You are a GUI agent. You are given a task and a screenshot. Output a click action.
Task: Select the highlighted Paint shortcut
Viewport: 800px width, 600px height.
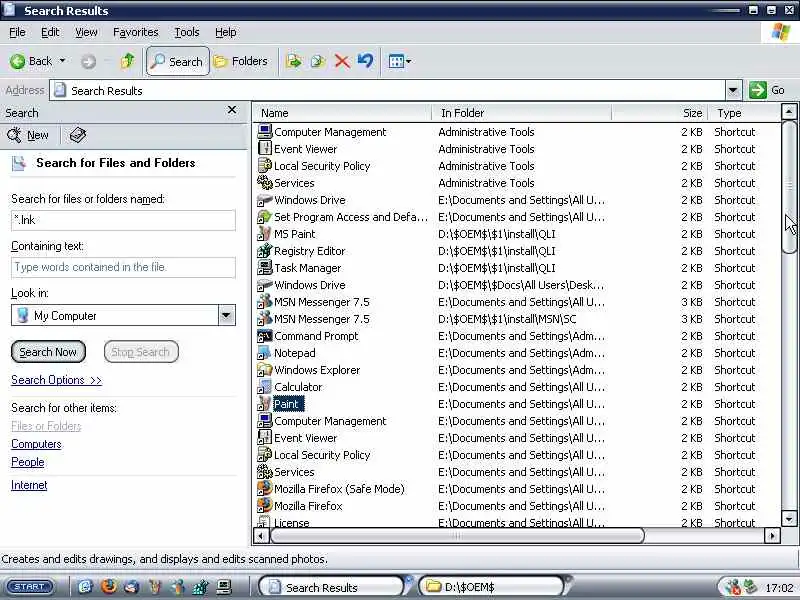tap(288, 404)
